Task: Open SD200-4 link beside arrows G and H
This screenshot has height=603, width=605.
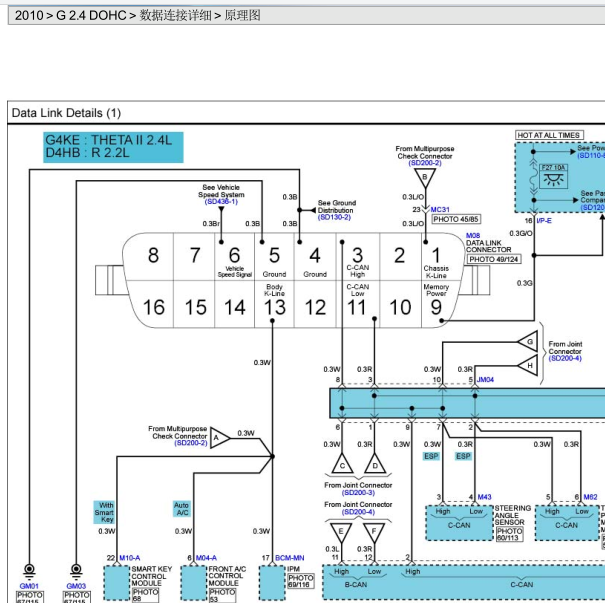Action: tap(565, 358)
